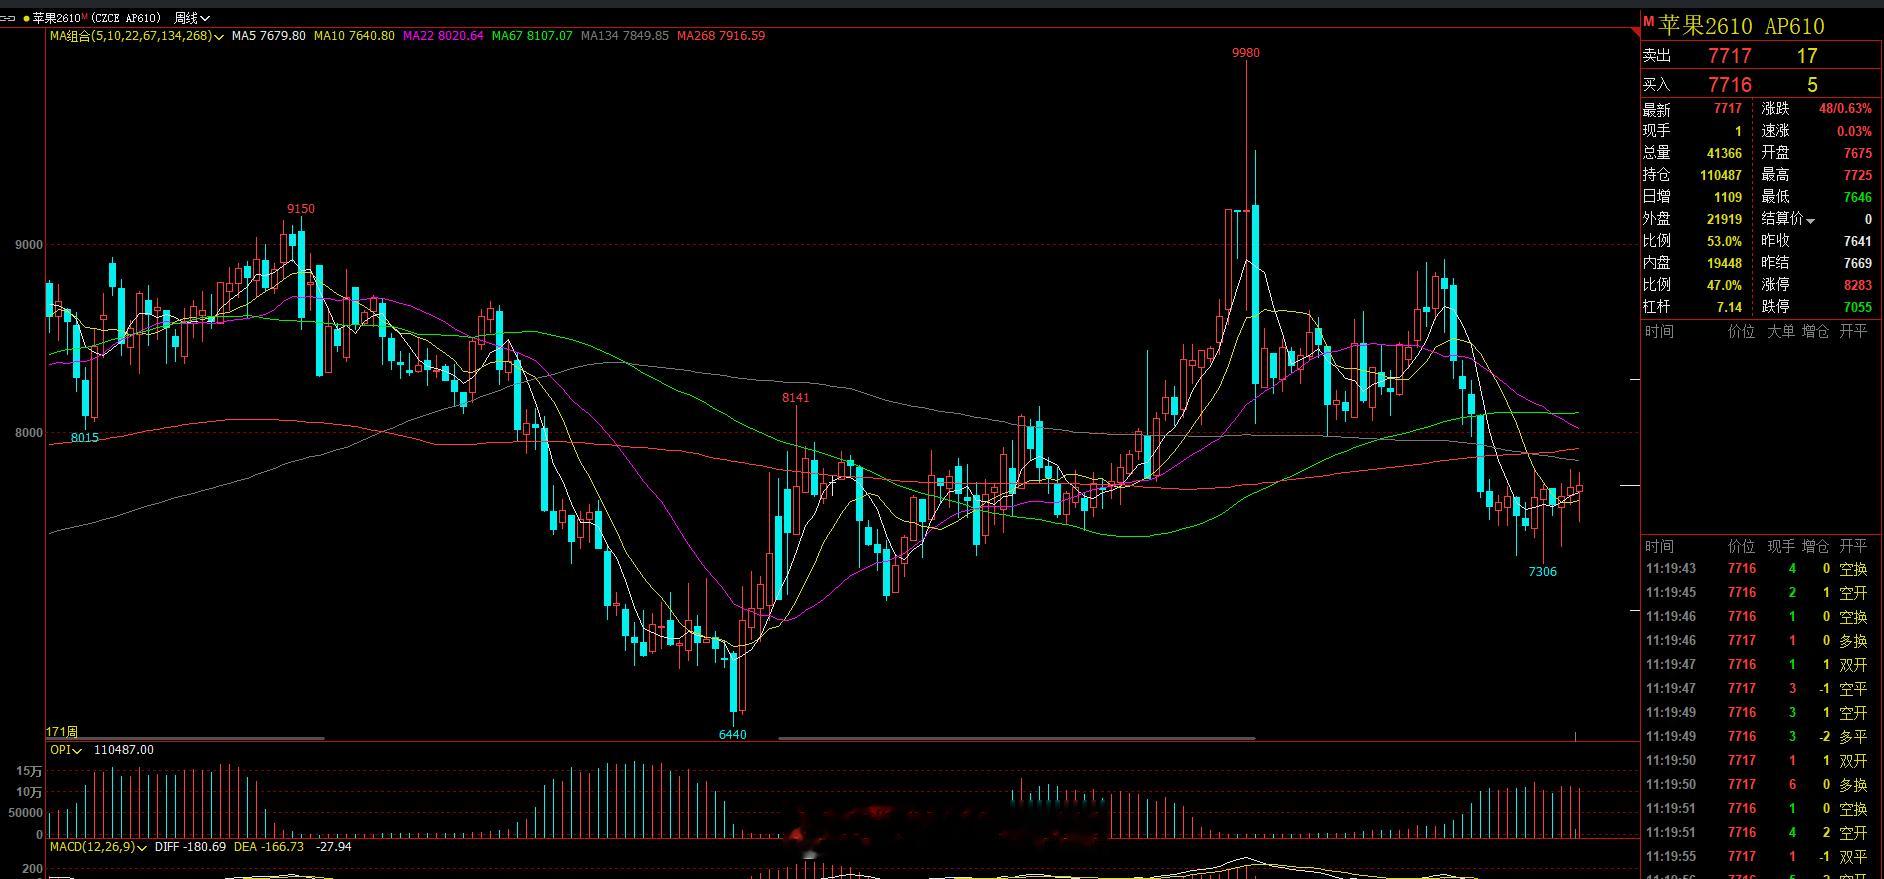1884x879 pixels.
Task: Click the 昨收 value 7641
Action: click(x=1858, y=242)
